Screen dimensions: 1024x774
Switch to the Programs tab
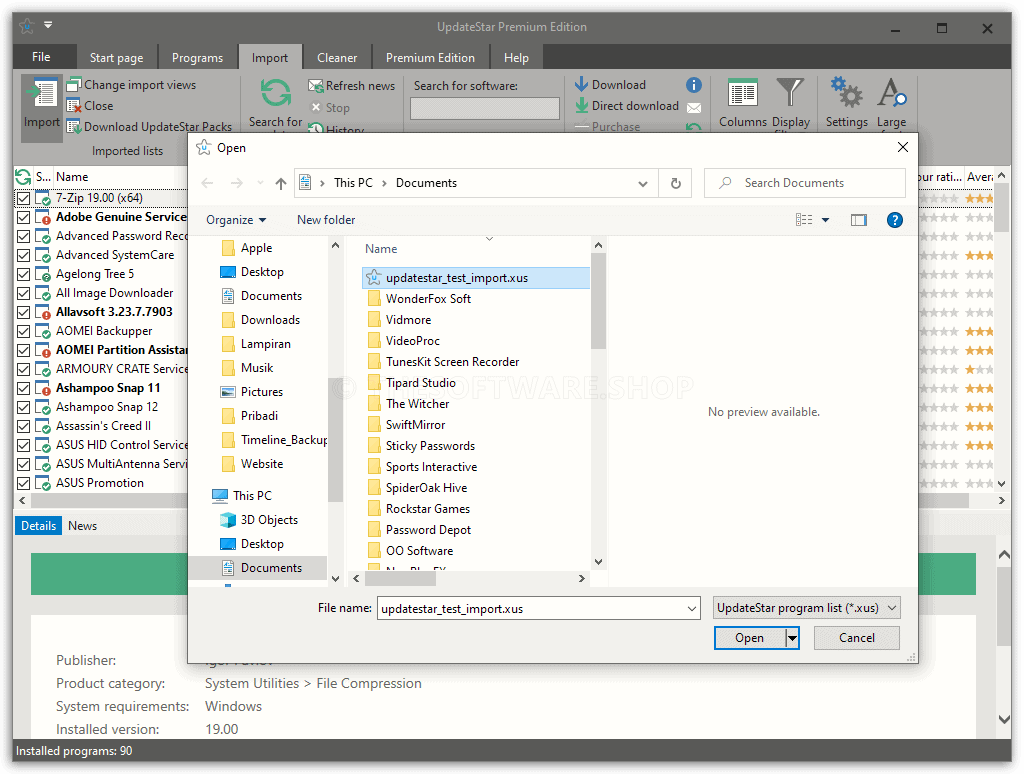pos(197,57)
